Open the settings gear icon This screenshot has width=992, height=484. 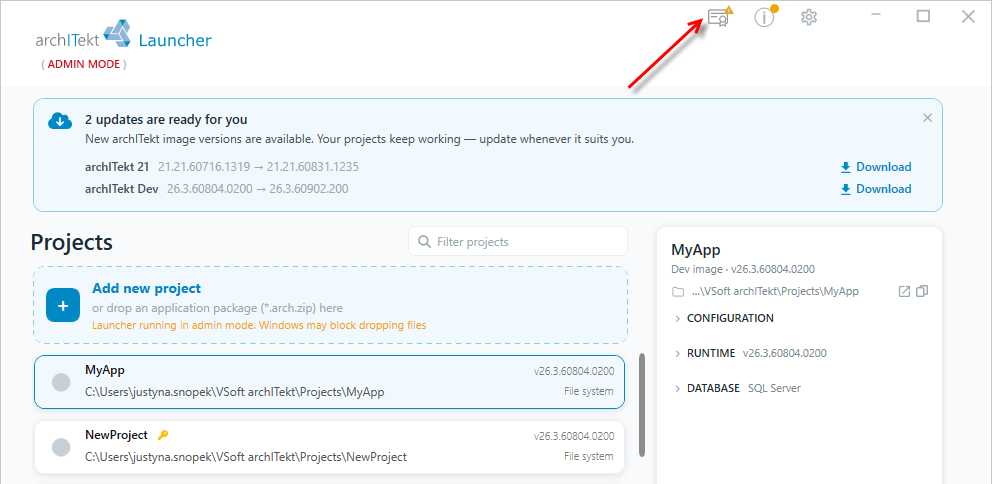pyautogui.click(x=809, y=17)
